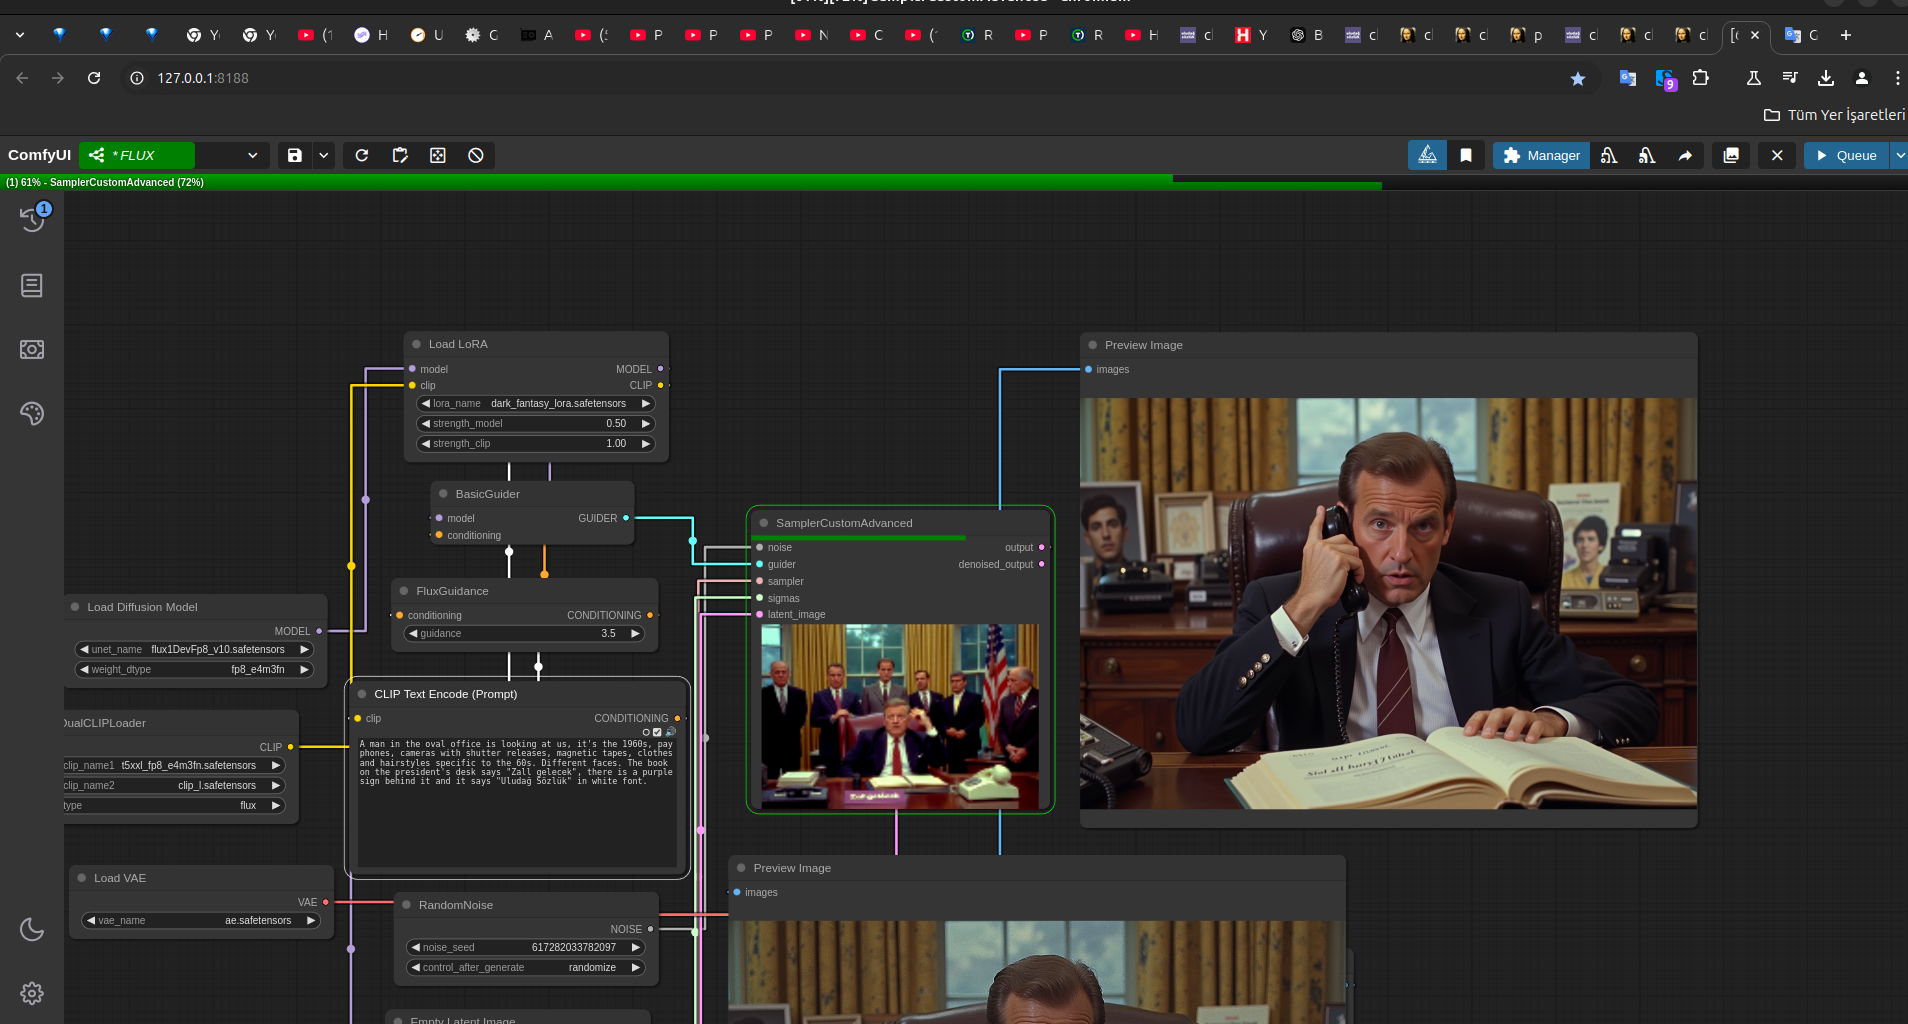This screenshot has width=1908, height=1024.
Task: Open the Manager button
Action: (1541, 155)
